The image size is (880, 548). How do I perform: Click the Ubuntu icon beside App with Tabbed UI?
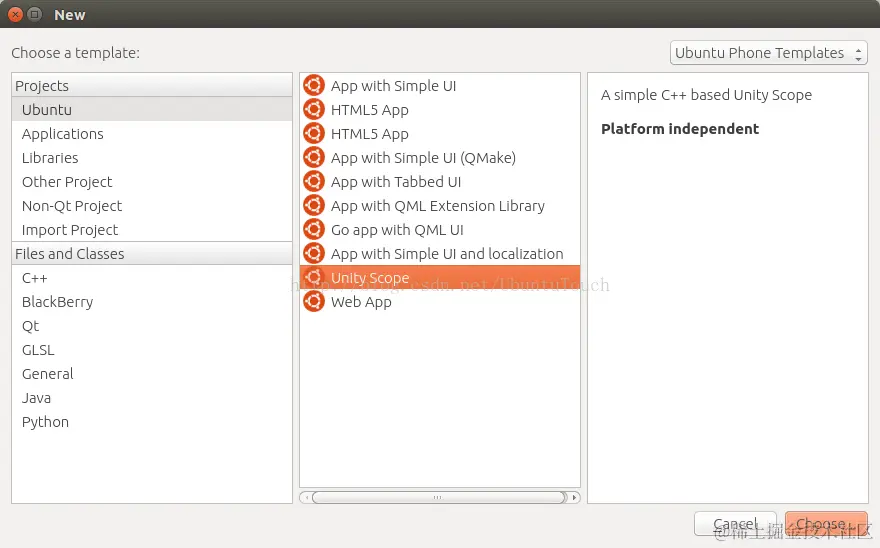pyautogui.click(x=314, y=181)
